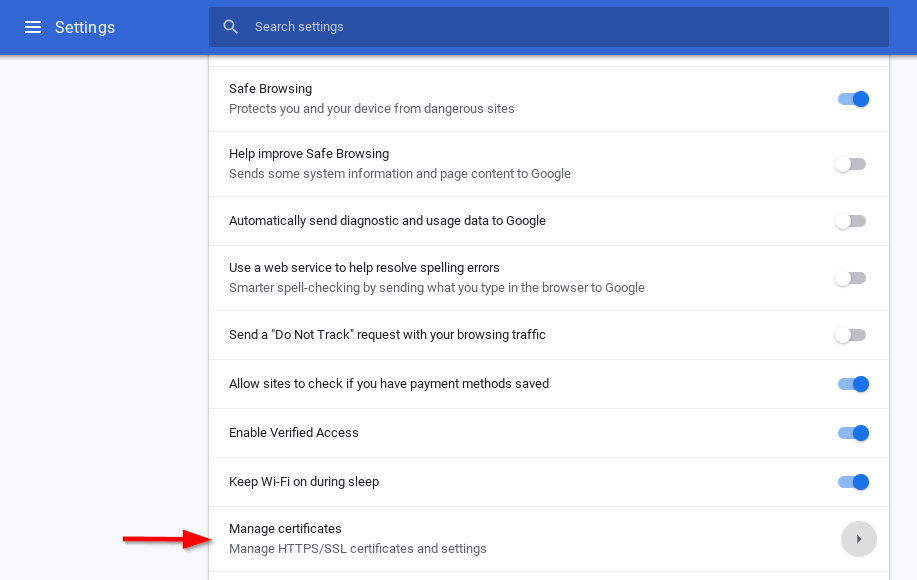Enable automatic diagnostic data sending to Google
Image resolution: width=917 pixels, height=580 pixels.
pos(852,220)
